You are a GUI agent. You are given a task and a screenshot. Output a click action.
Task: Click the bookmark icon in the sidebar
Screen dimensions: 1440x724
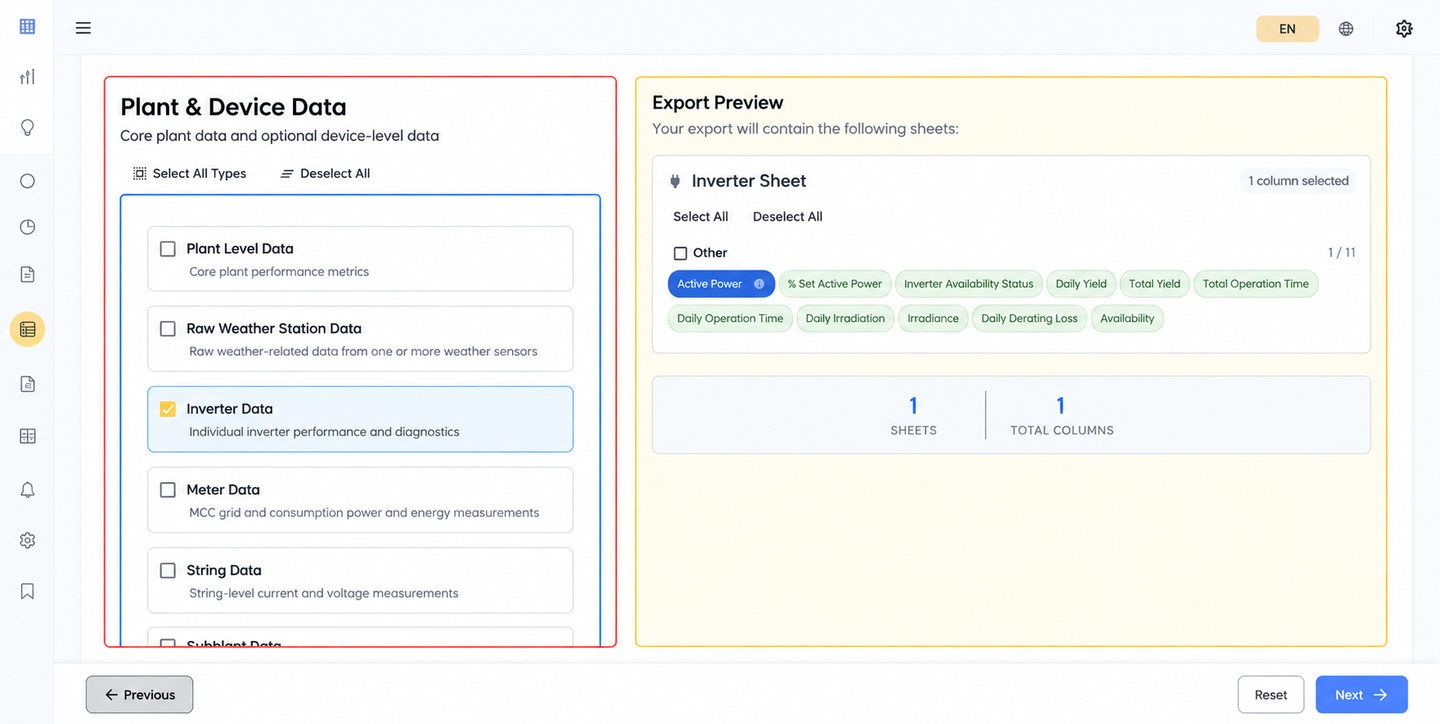[x=27, y=591]
